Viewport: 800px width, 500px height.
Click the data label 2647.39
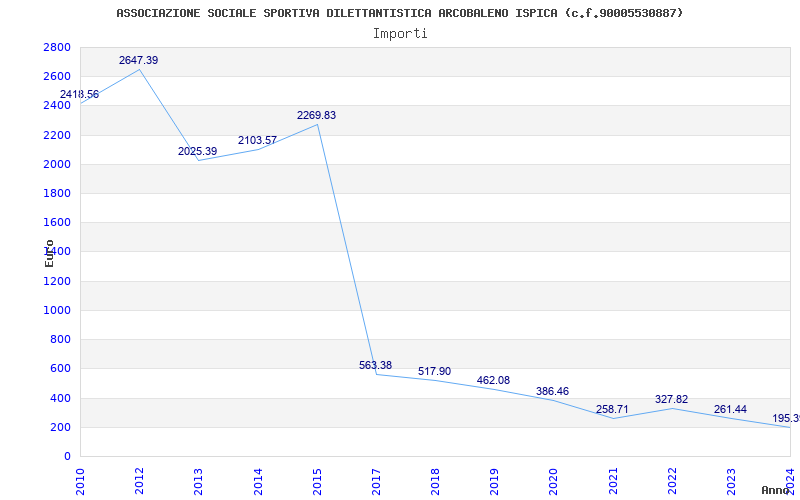click(138, 60)
